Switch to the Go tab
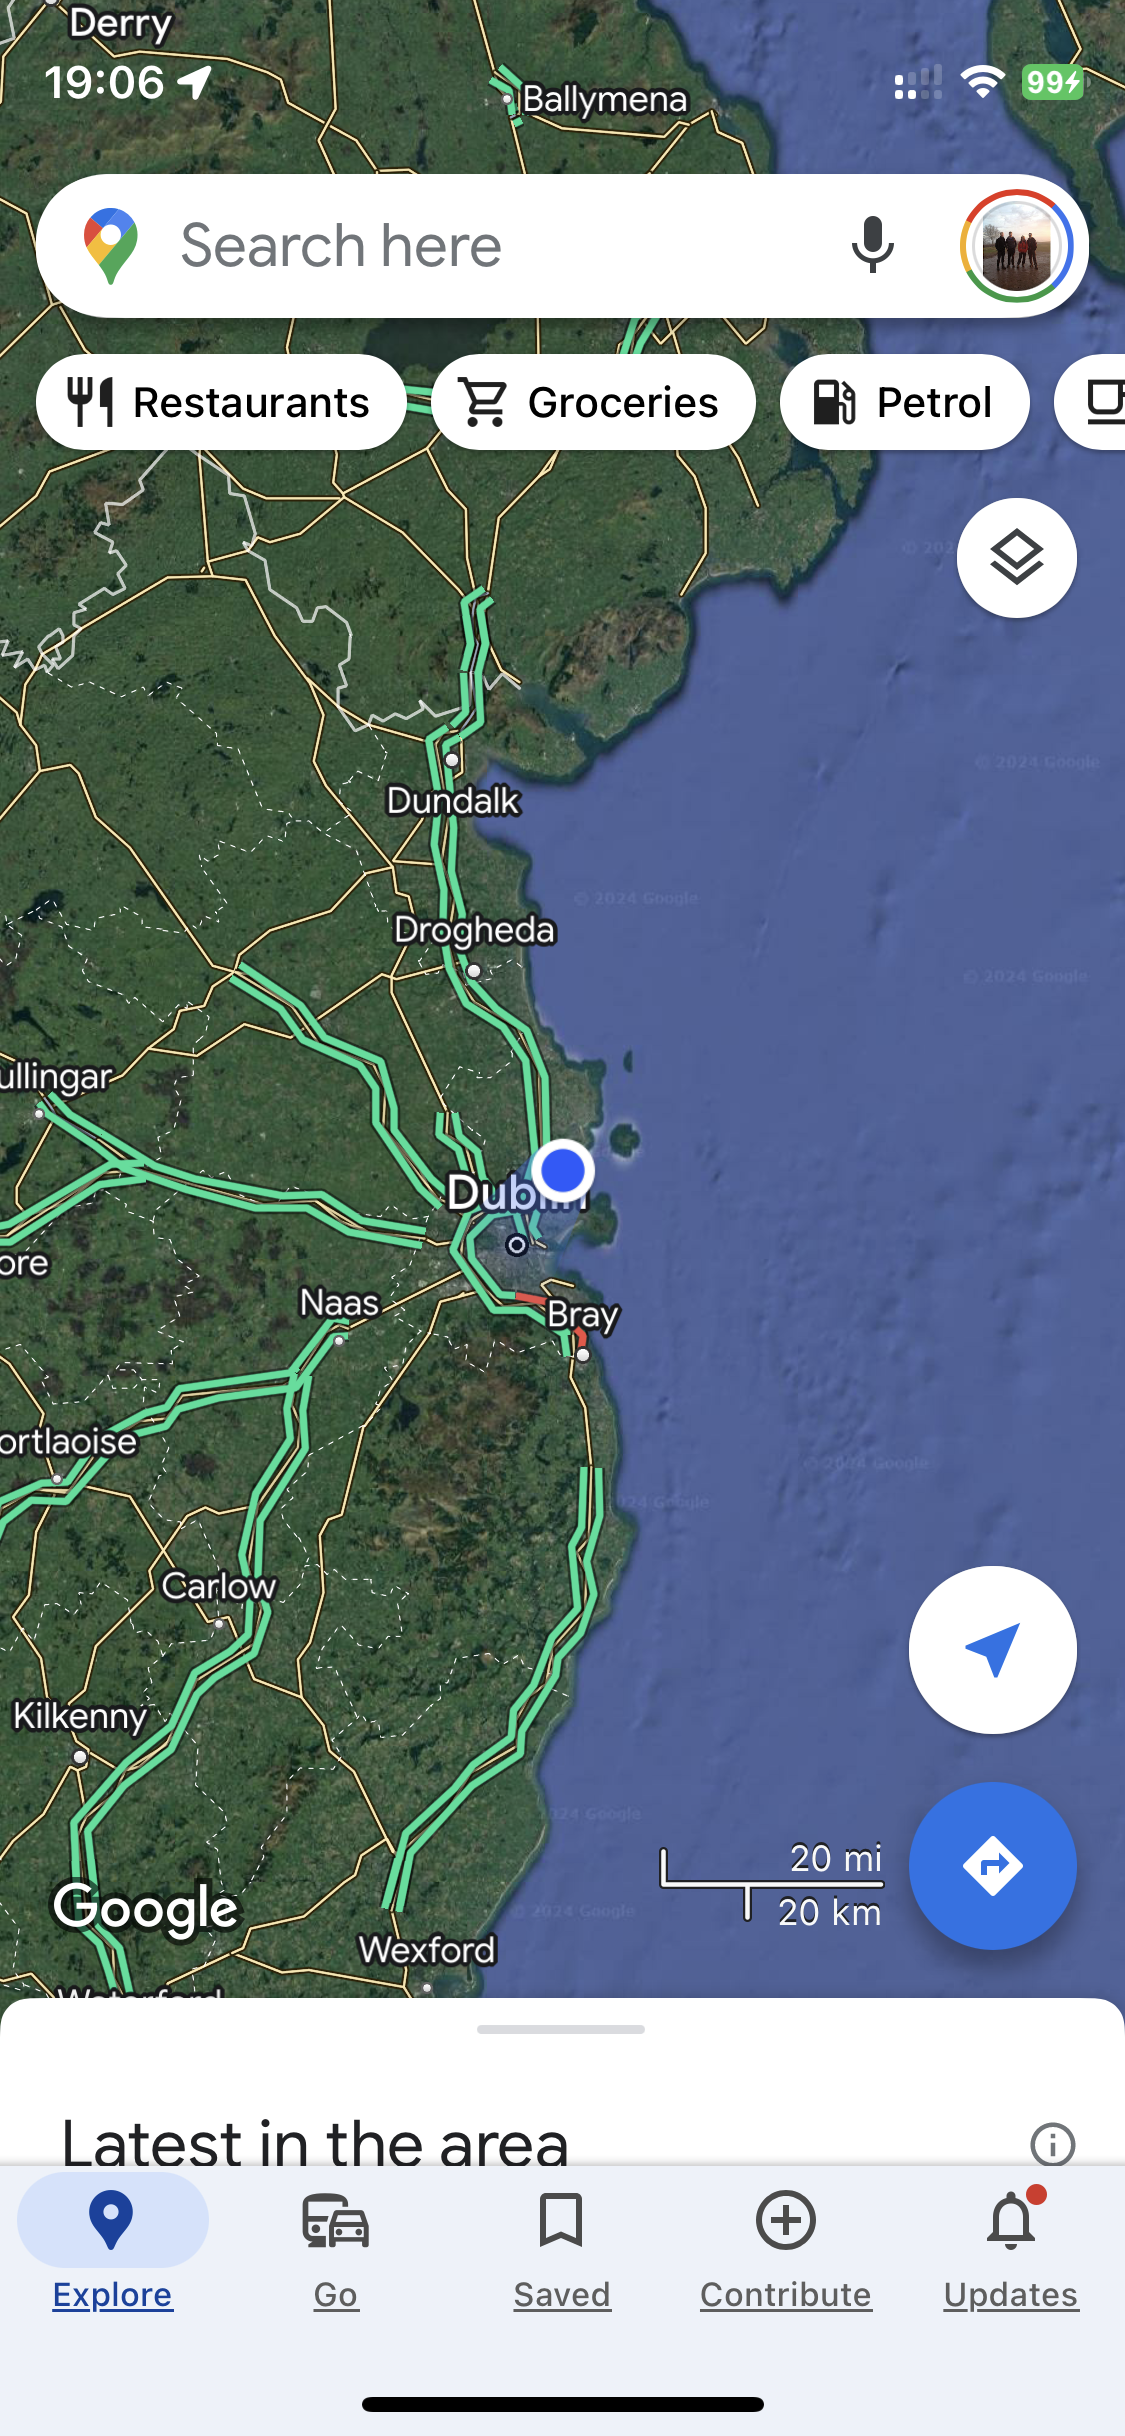The image size is (1125, 2436). (x=336, y=2250)
